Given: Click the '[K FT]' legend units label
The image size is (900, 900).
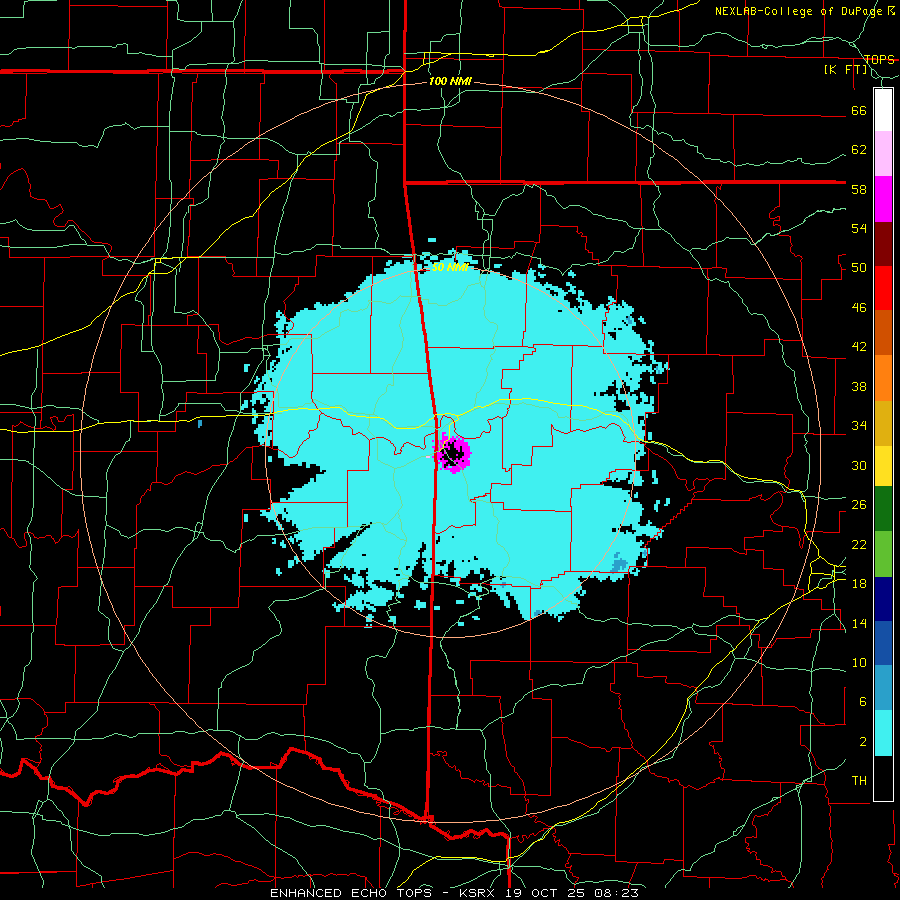Looking at the screenshot, I should 846,70.
